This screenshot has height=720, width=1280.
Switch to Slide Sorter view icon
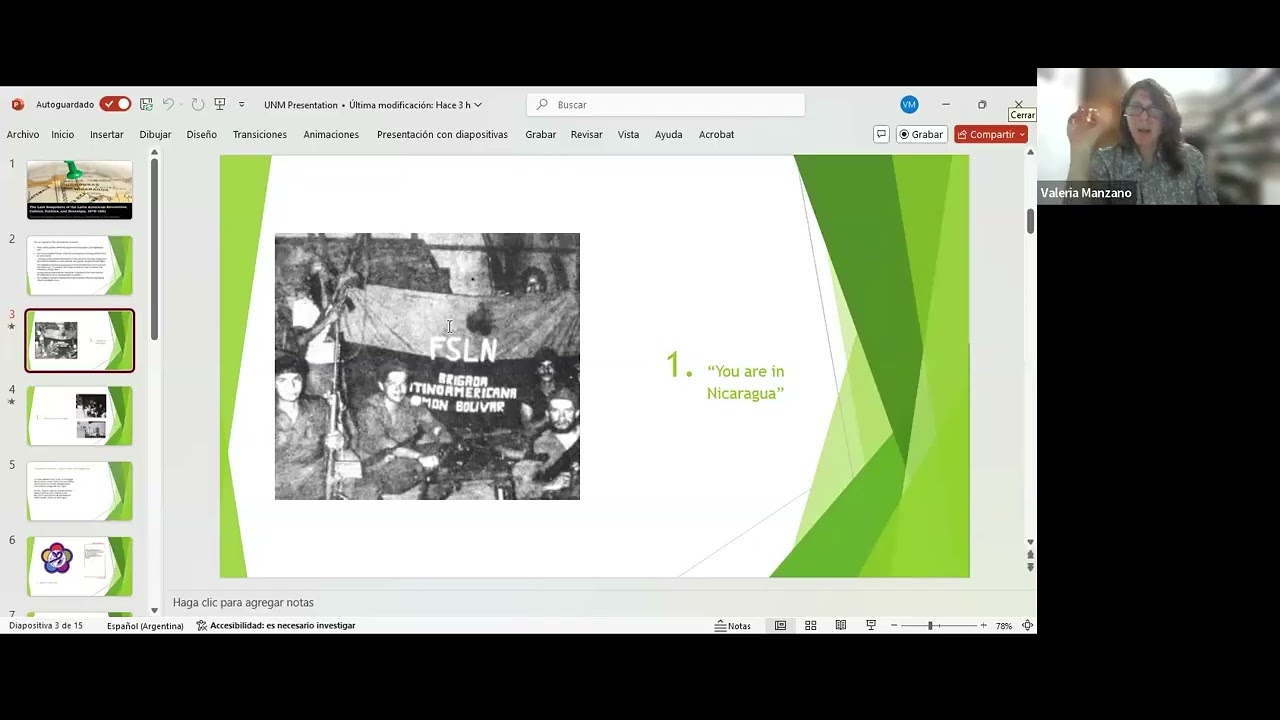(811, 625)
